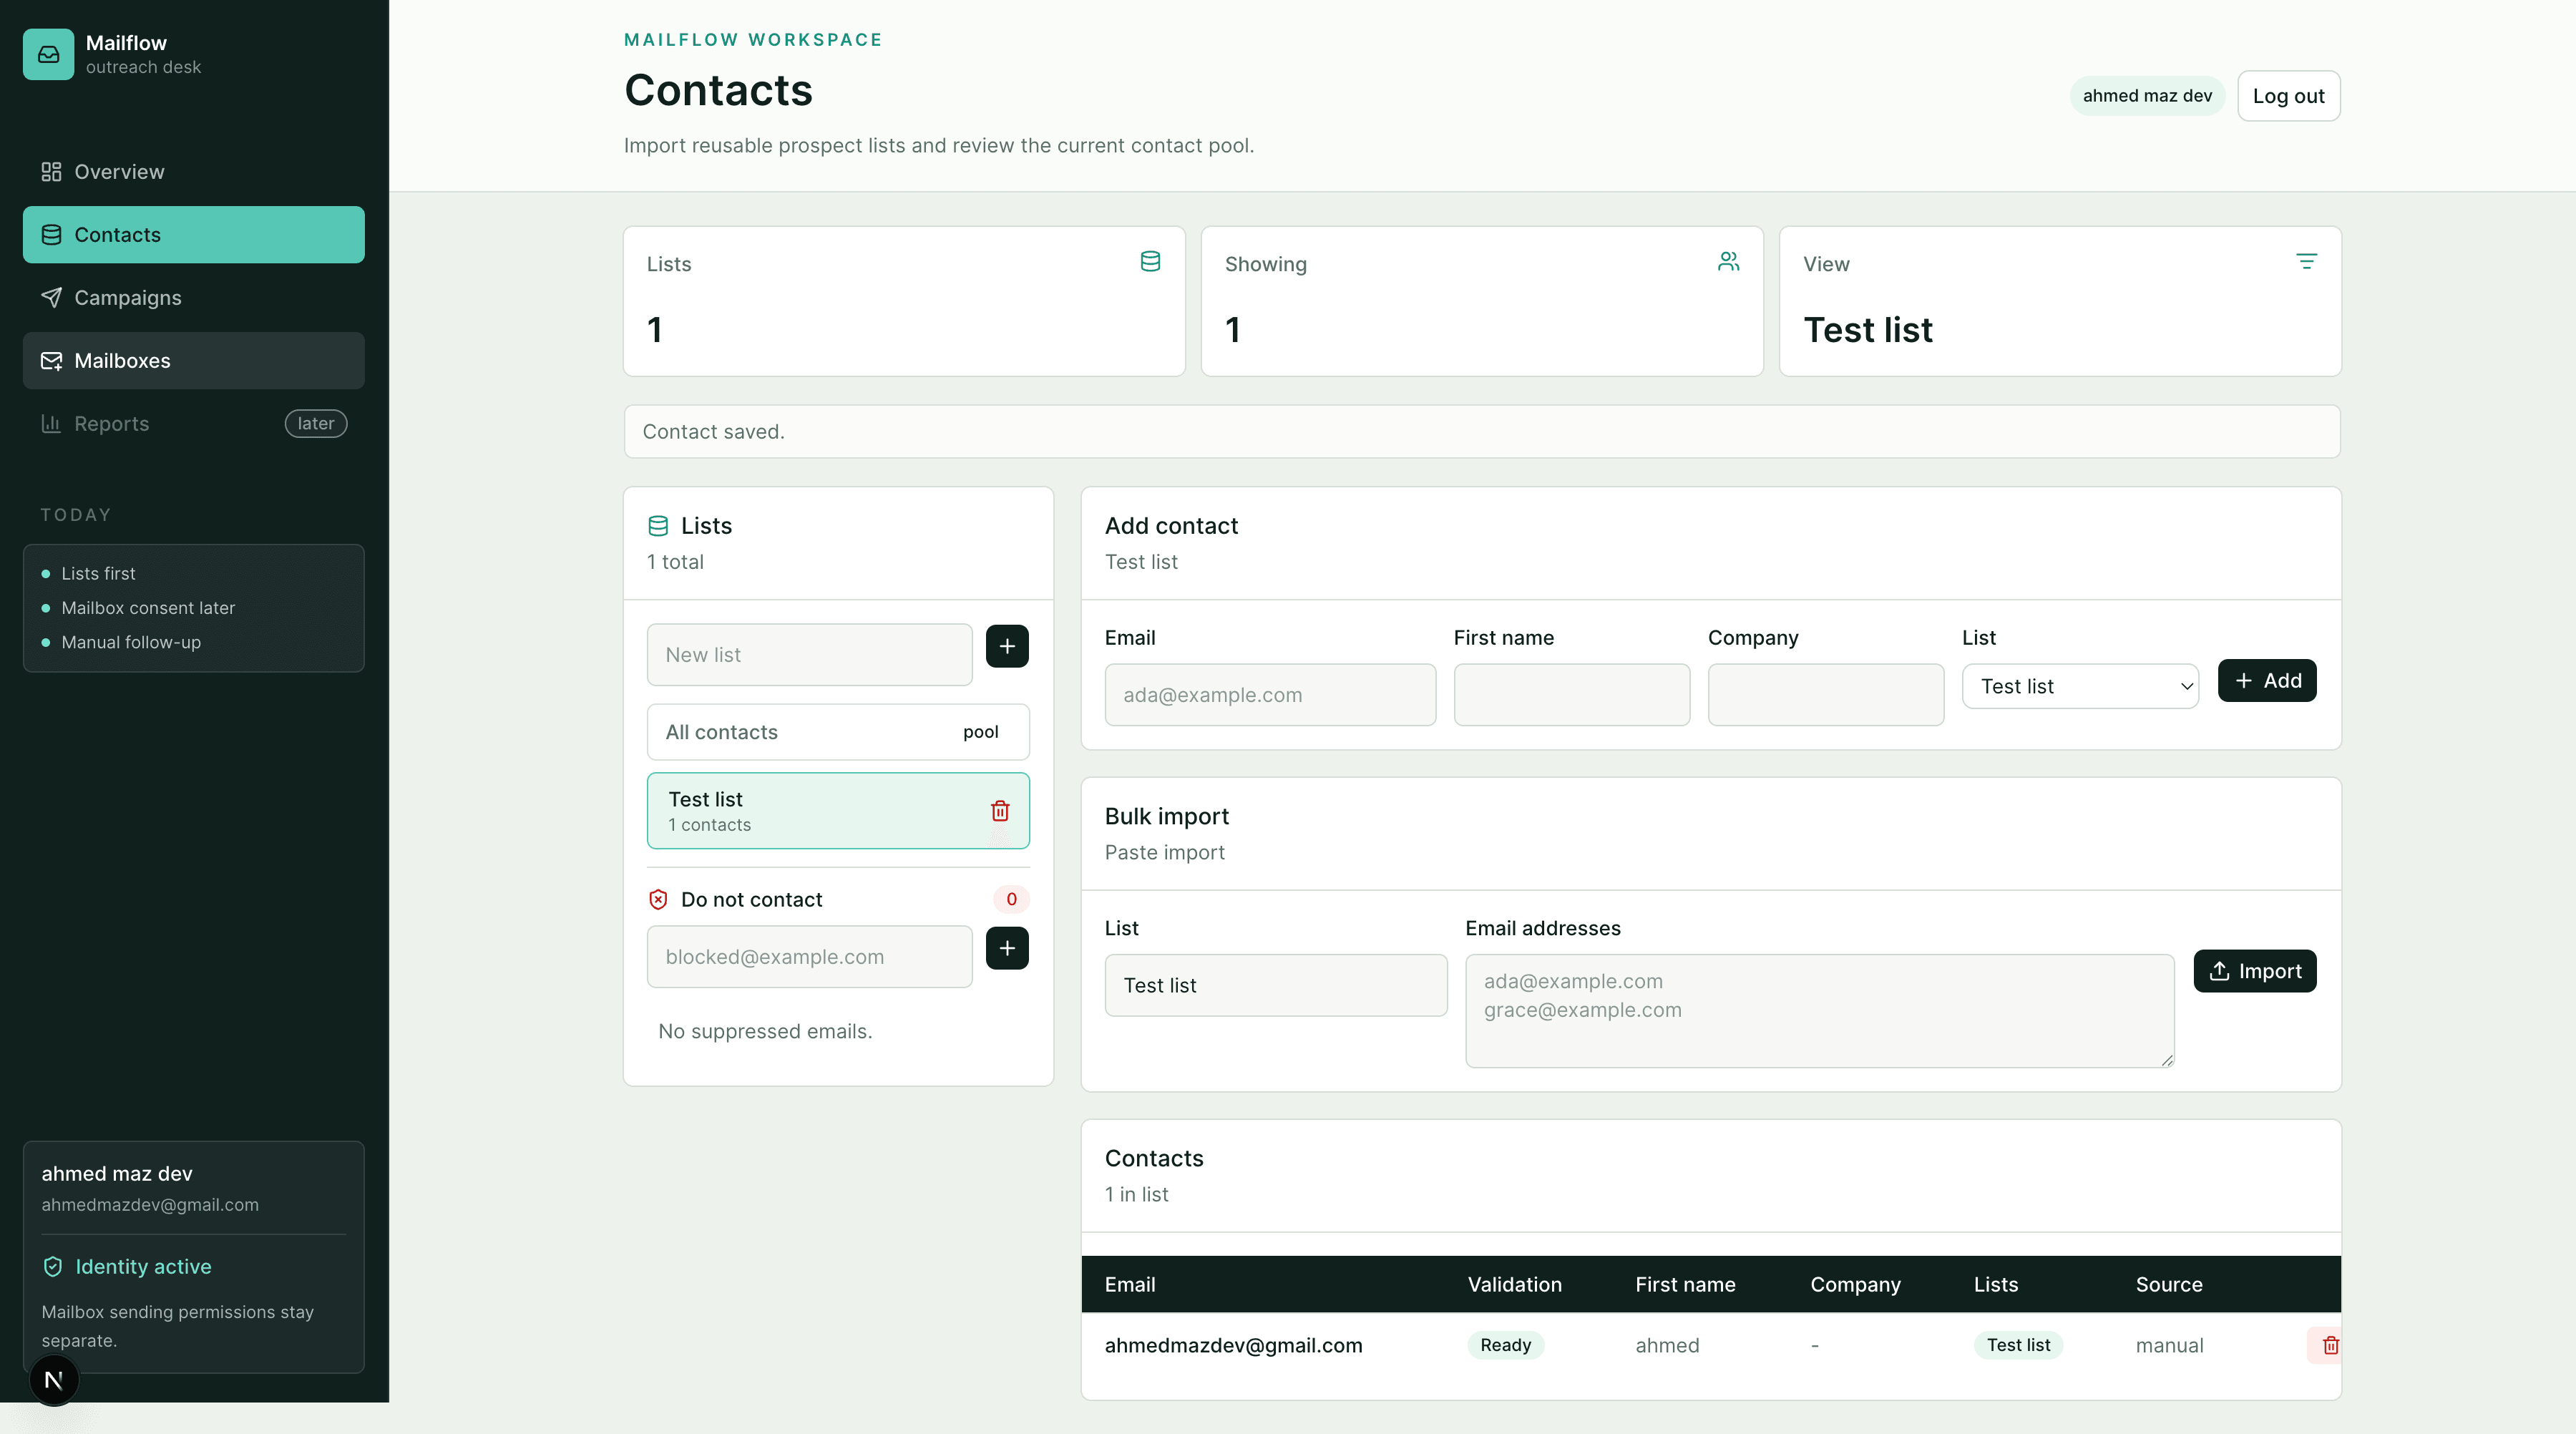Go to Campaigns in the sidebar
The height and width of the screenshot is (1434, 2576).
click(193, 298)
